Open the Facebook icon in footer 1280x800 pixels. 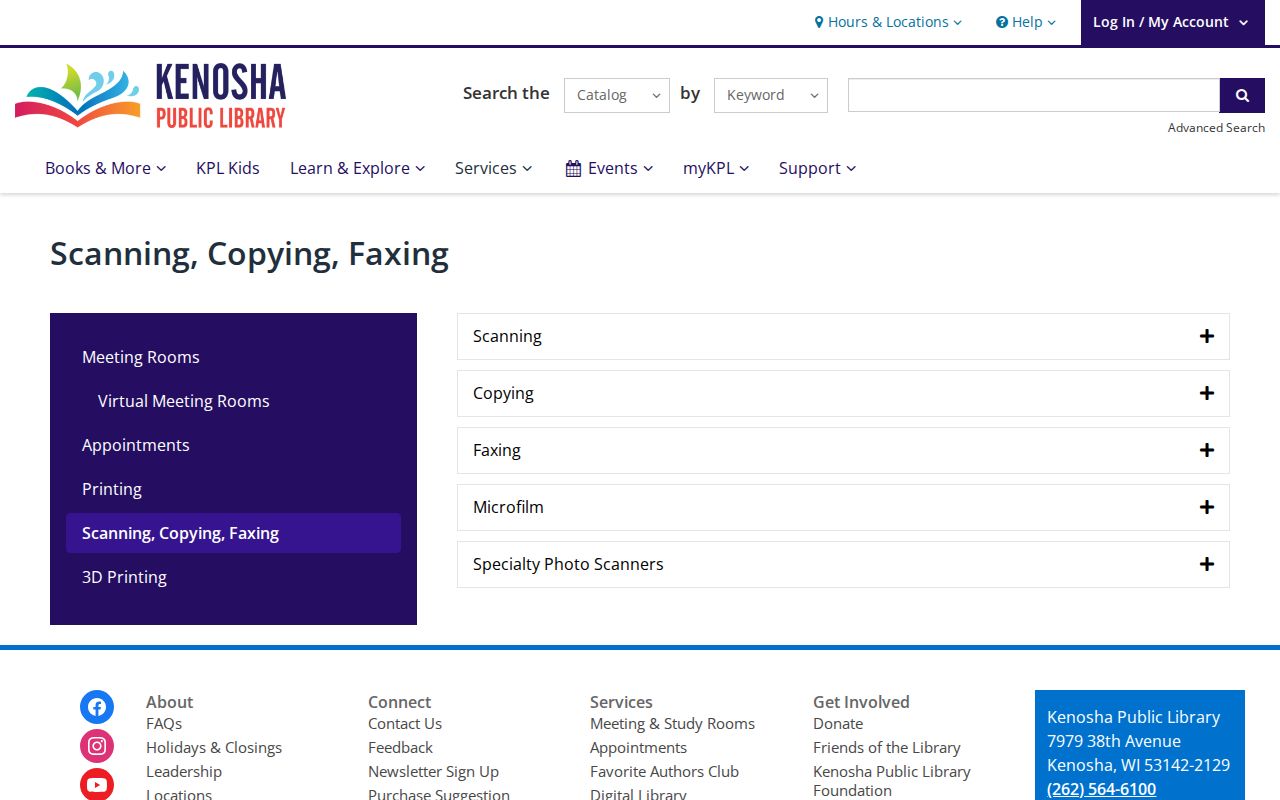(x=97, y=707)
